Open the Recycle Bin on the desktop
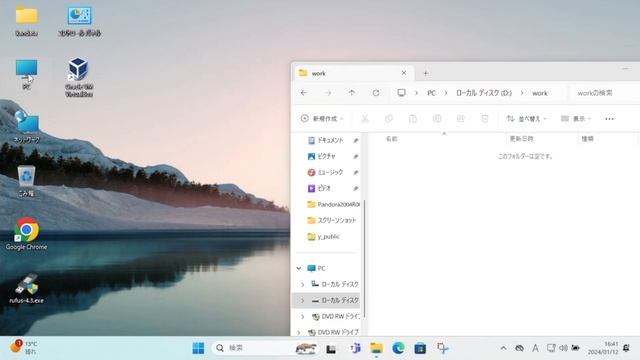The image size is (640, 360). click(x=26, y=181)
